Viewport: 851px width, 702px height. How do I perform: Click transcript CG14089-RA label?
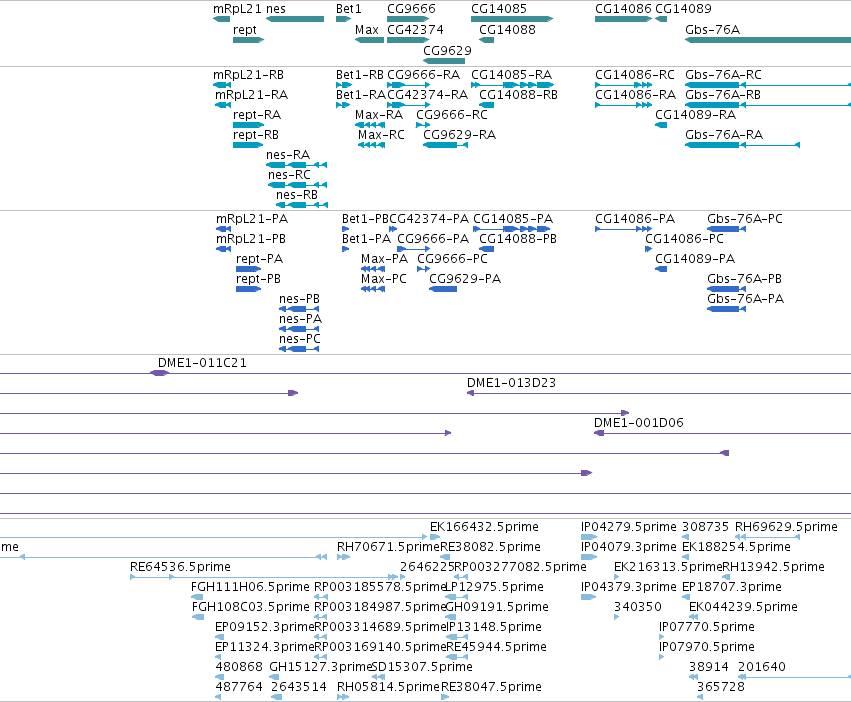[695, 115]
